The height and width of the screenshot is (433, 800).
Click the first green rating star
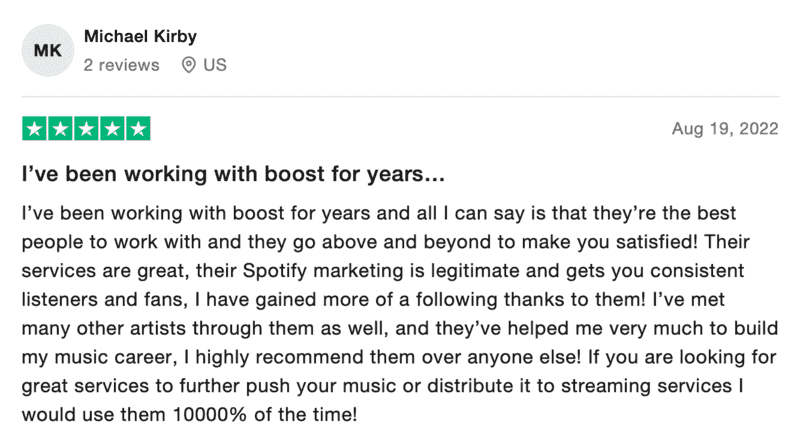[x=35, y=129]
